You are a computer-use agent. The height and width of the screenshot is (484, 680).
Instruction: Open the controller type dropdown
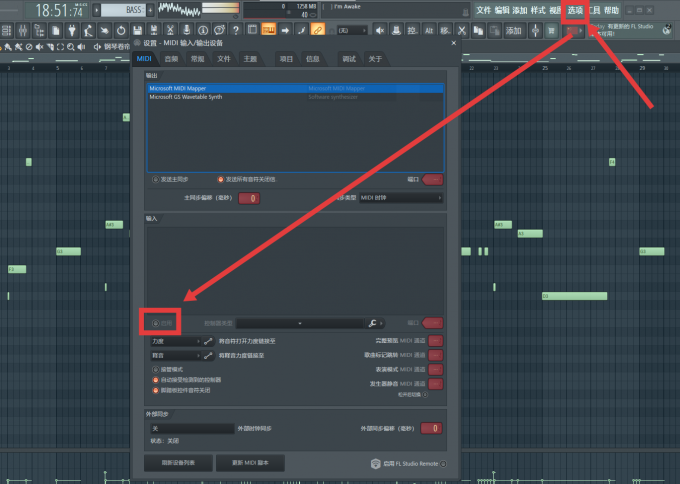point(300,323)
